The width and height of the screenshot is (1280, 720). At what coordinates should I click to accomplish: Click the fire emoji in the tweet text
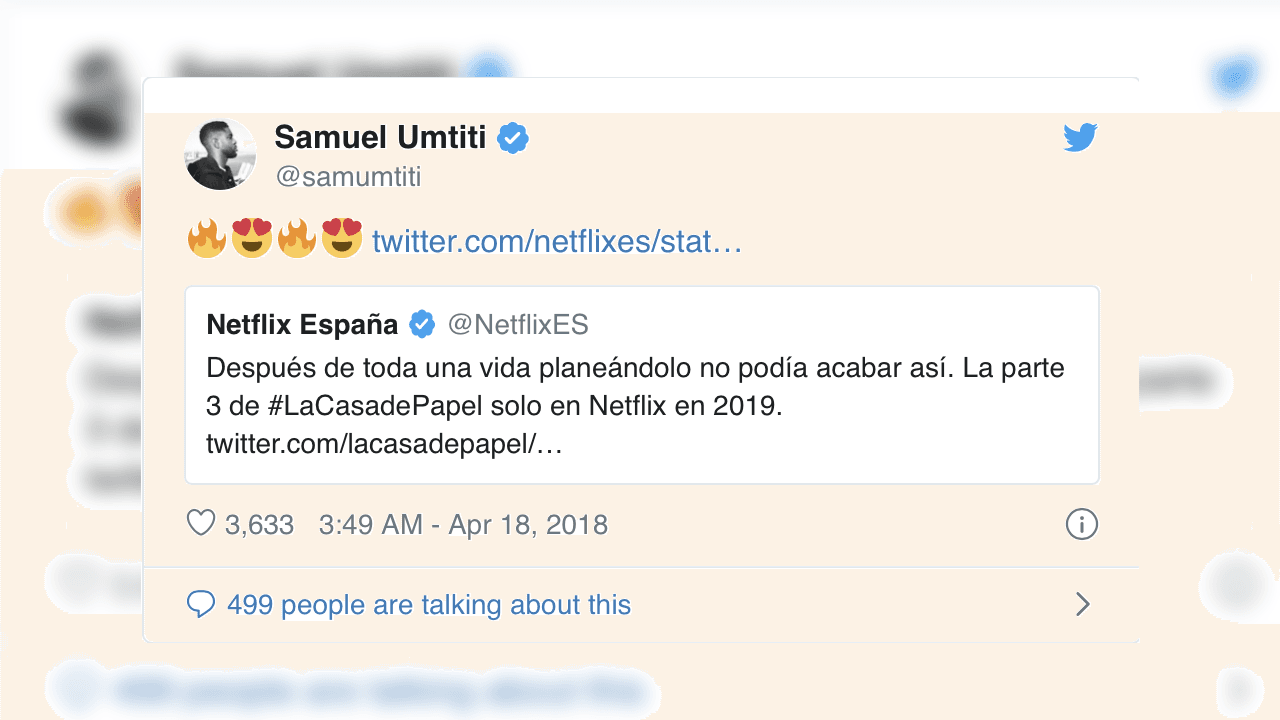(x=206, y=239)
